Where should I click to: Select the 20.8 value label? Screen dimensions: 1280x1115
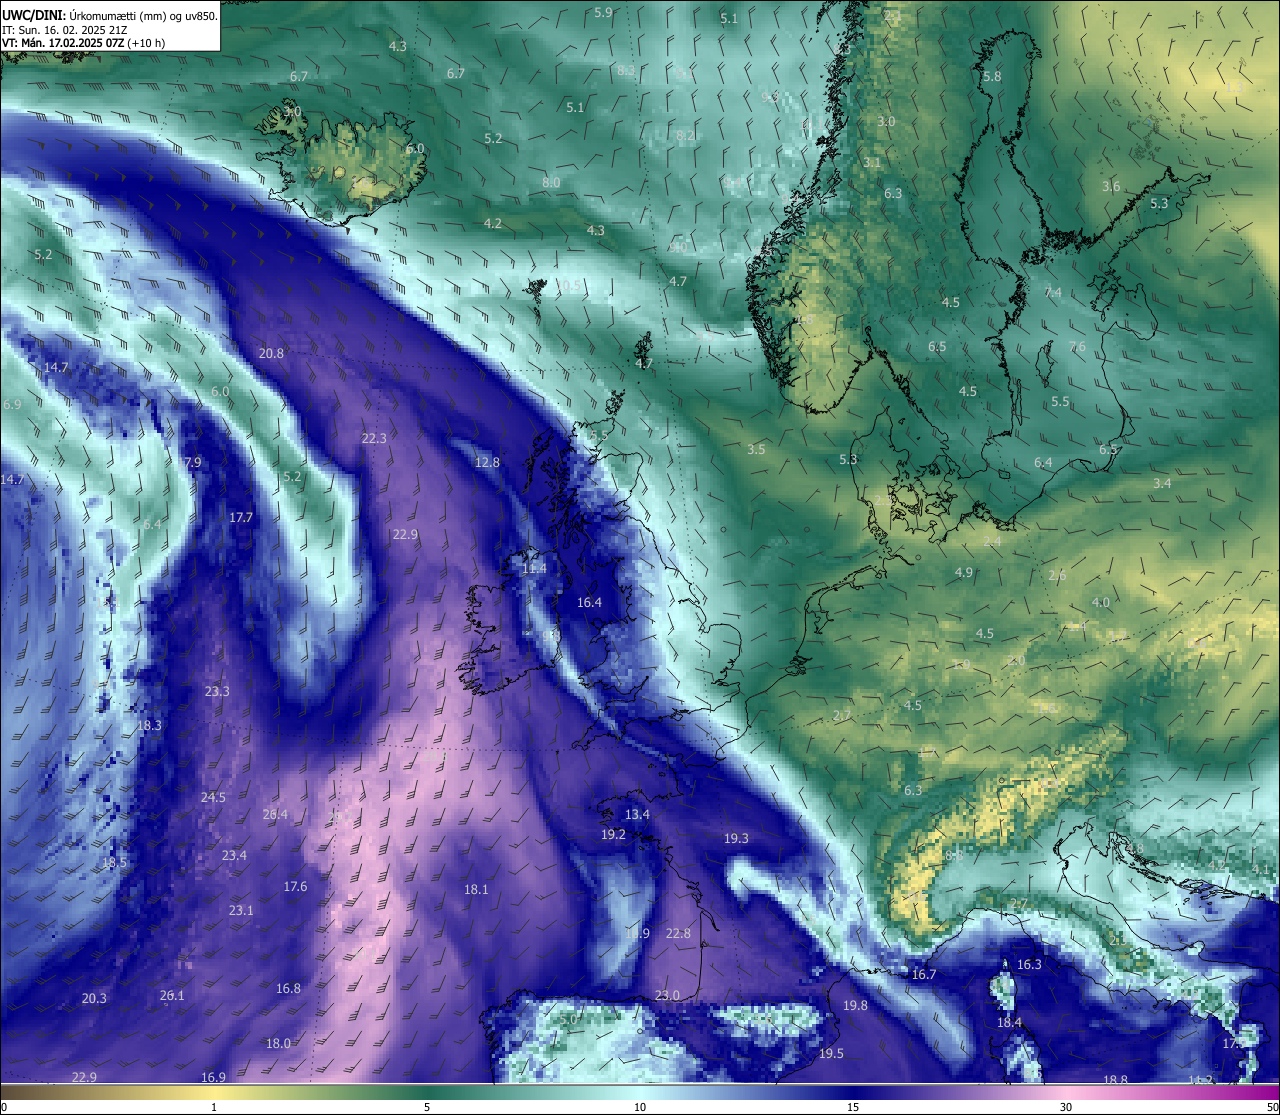271,354
